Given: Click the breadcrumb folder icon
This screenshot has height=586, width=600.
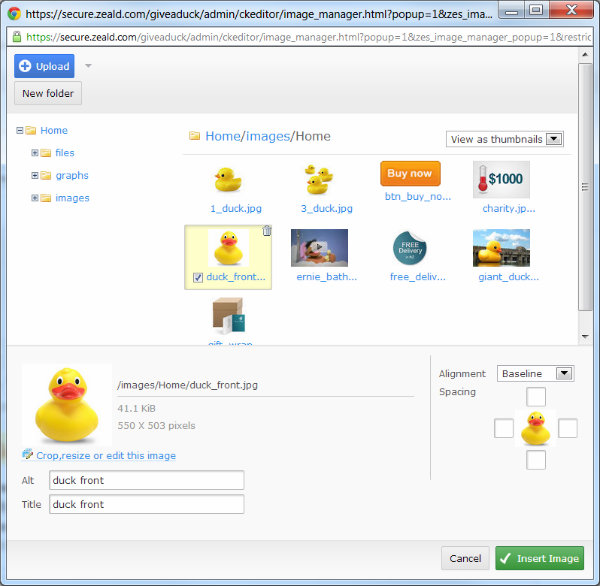Looking at the screenshot, I should click(194, 135).
